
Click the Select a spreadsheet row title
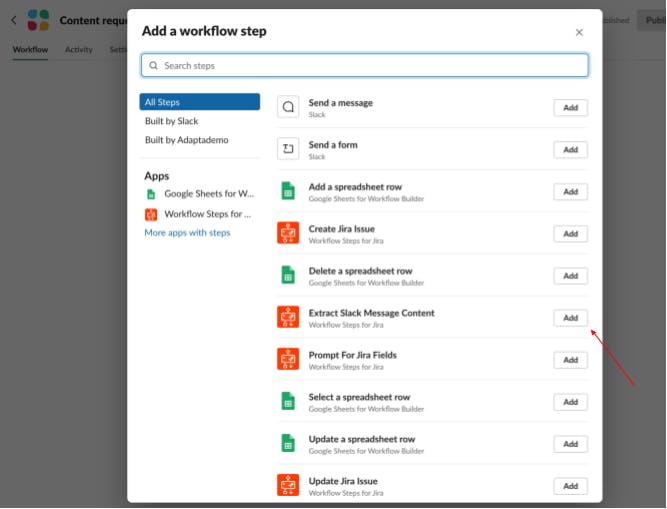point(359,398)
